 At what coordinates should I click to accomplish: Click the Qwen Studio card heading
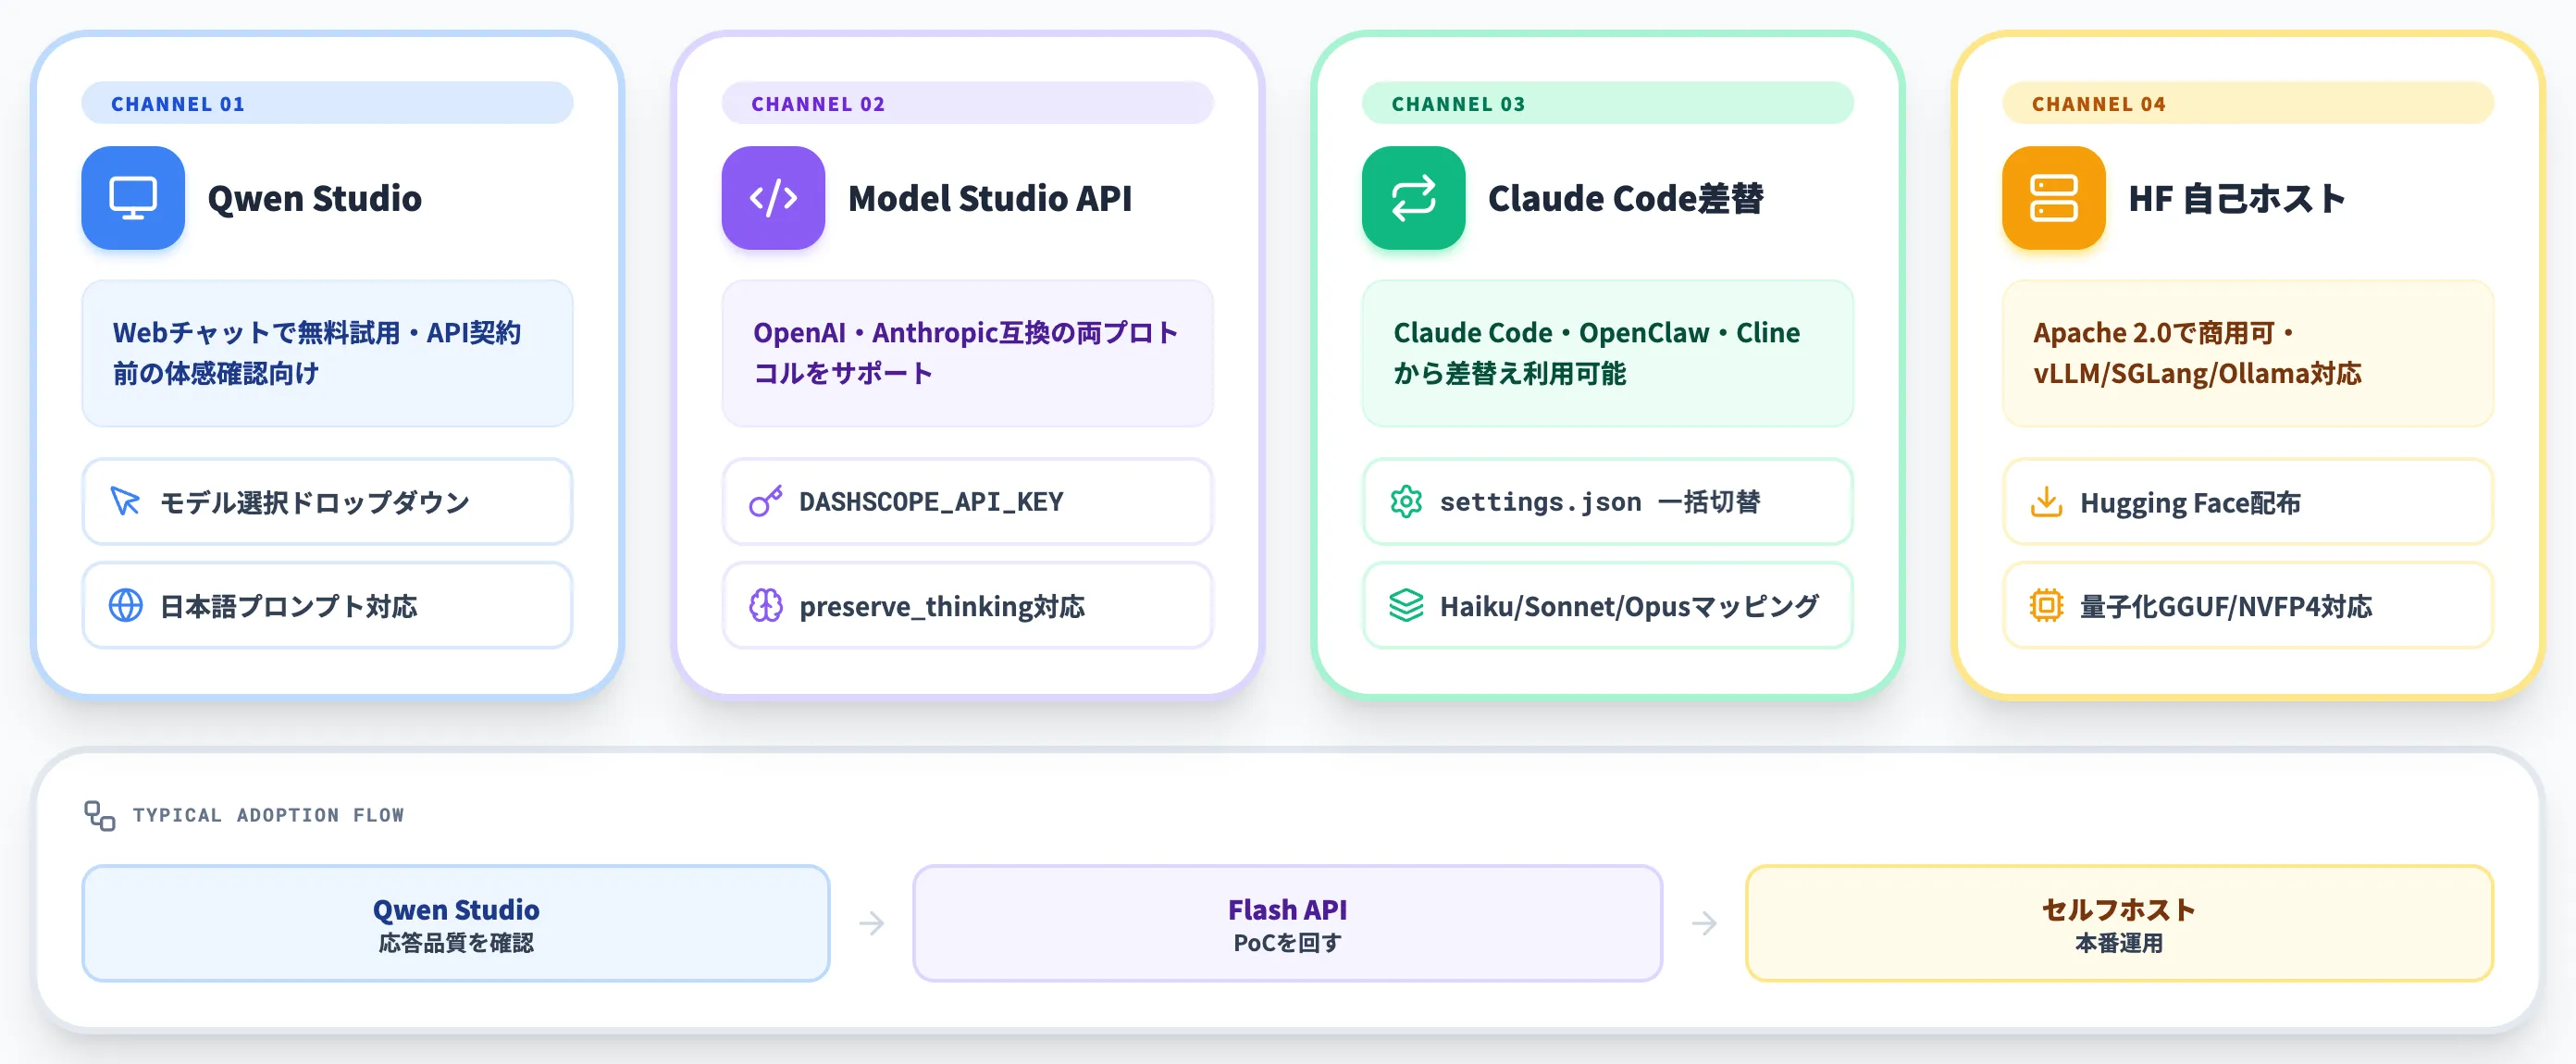pyautogui.click(x=315, y=198)
